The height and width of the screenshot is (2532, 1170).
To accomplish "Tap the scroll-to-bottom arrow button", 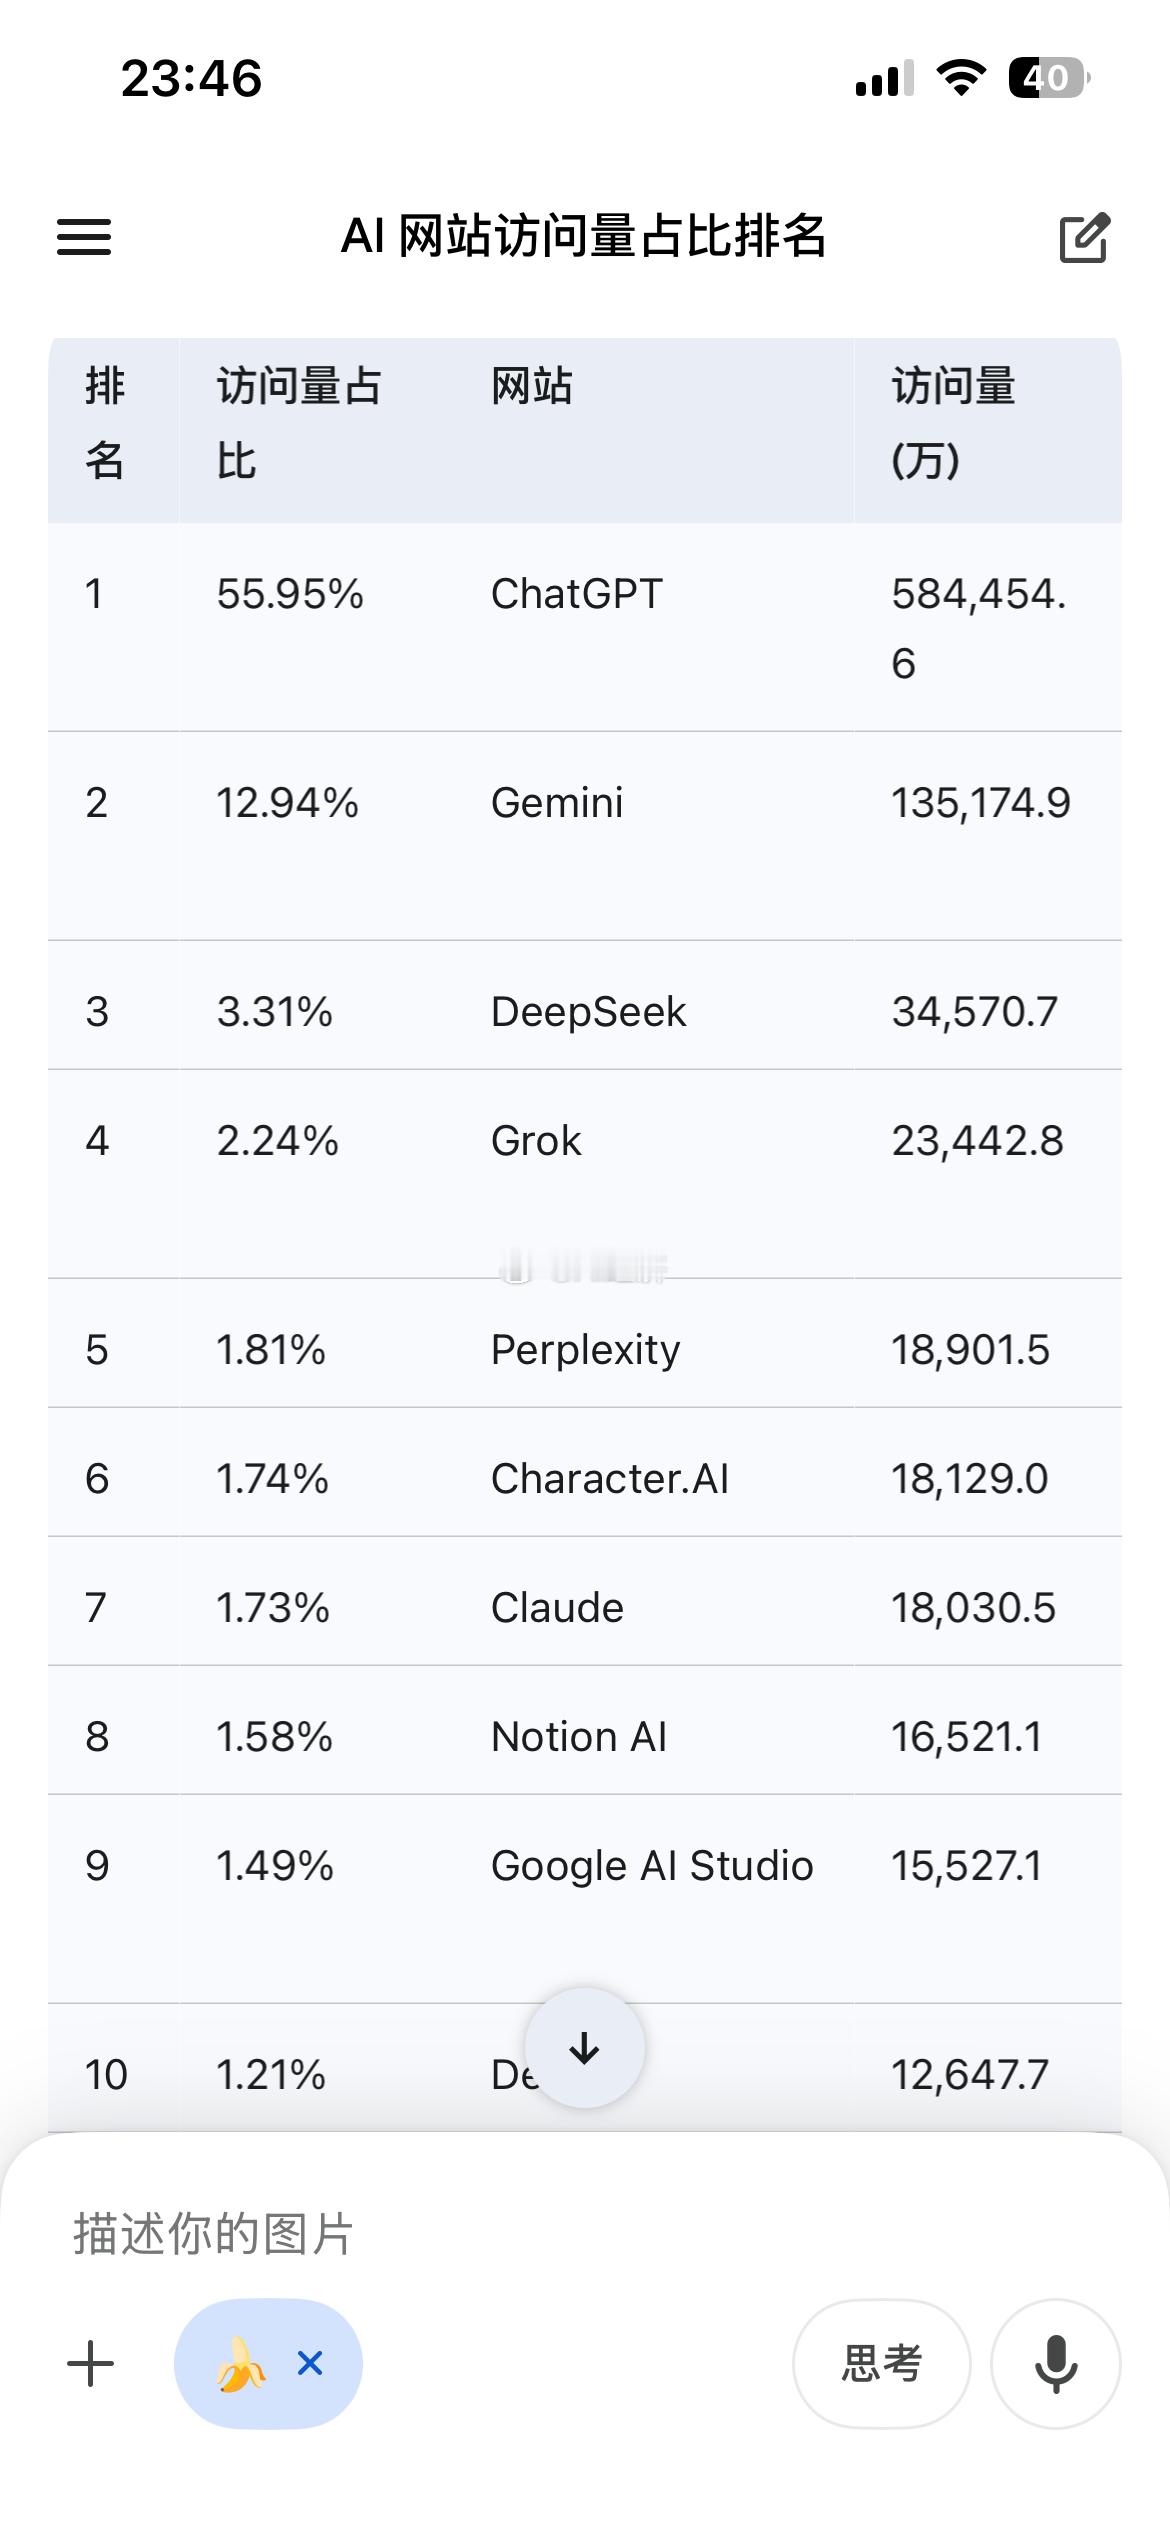I will coord(584,2049).
